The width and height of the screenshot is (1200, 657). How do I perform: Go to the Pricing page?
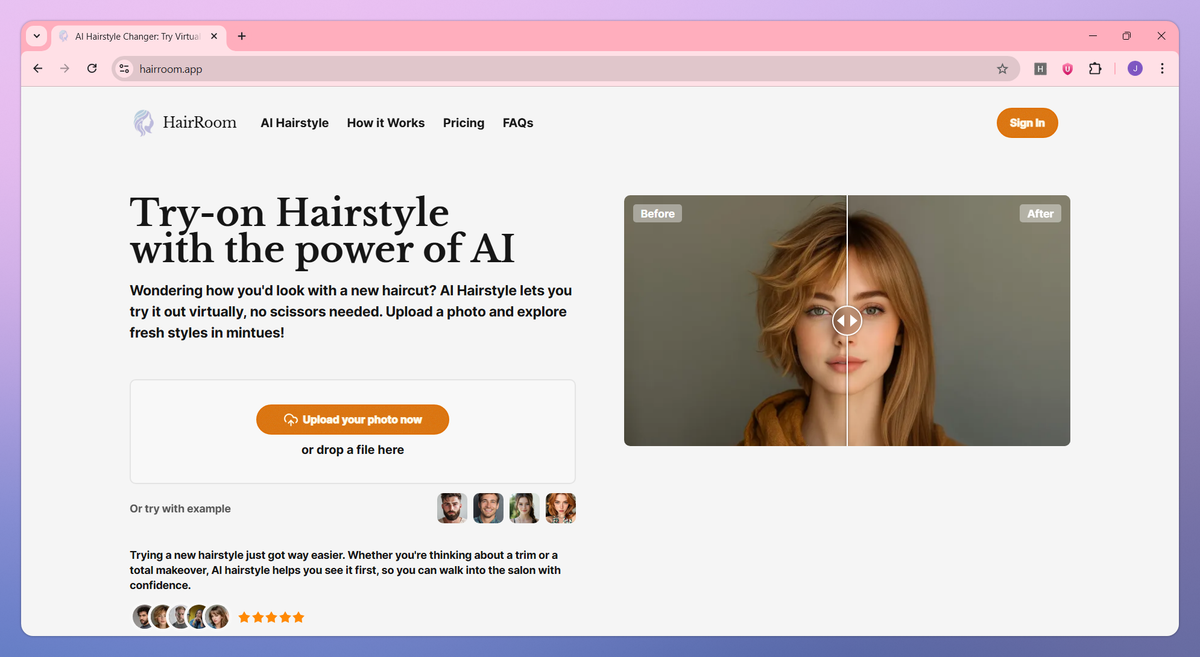464,123
